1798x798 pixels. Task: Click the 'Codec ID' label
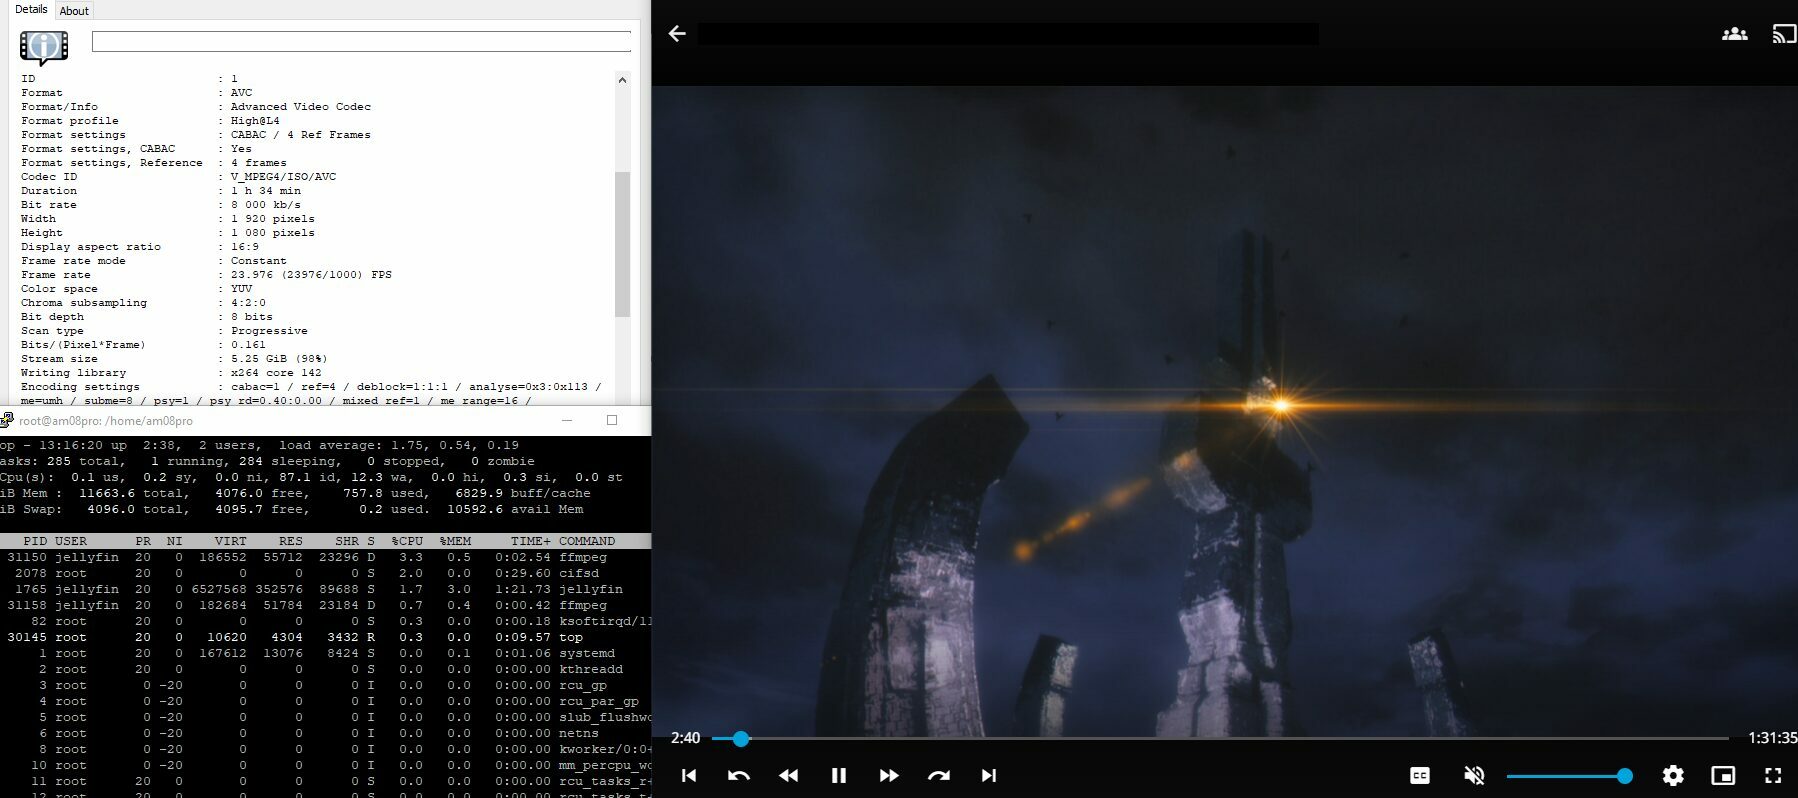point(49,177)
